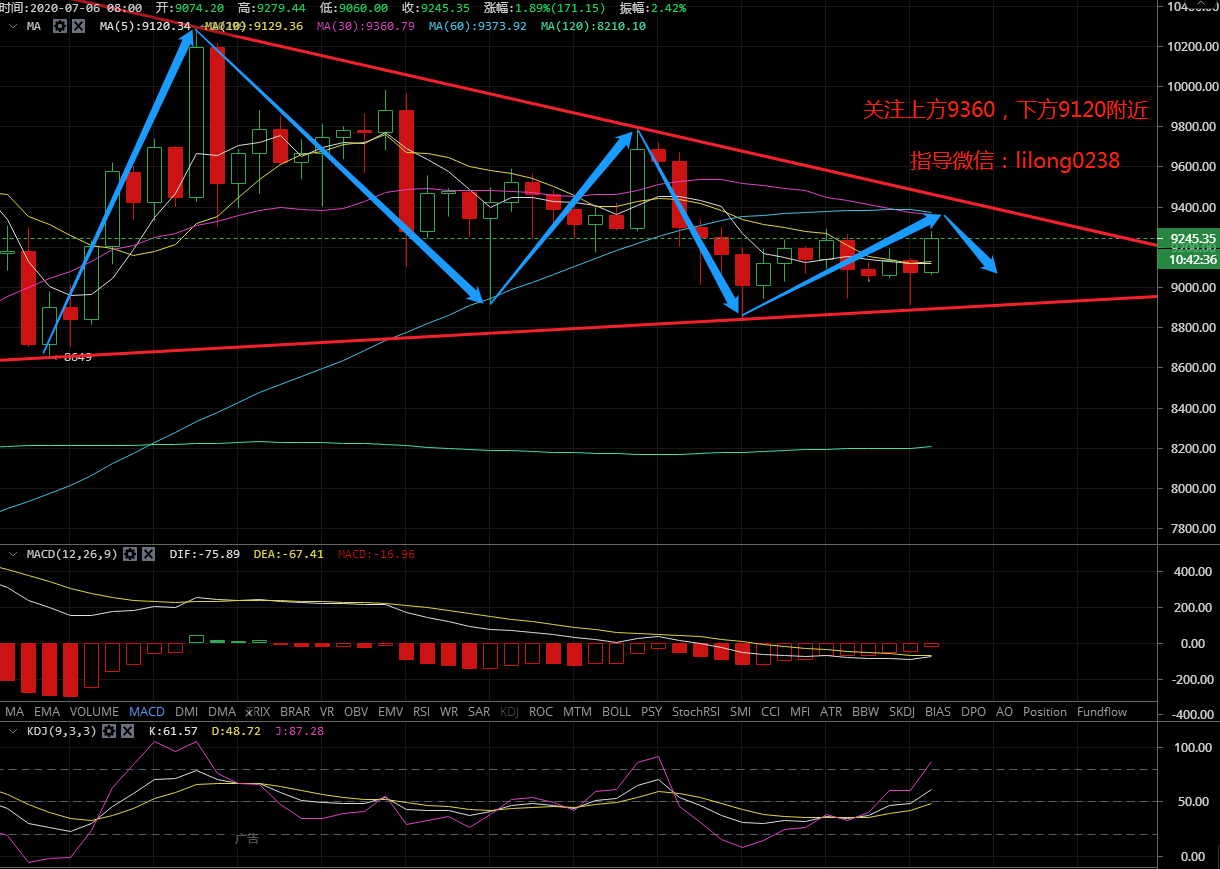Collapse the KDJ panel chevron

coord(12,732)
